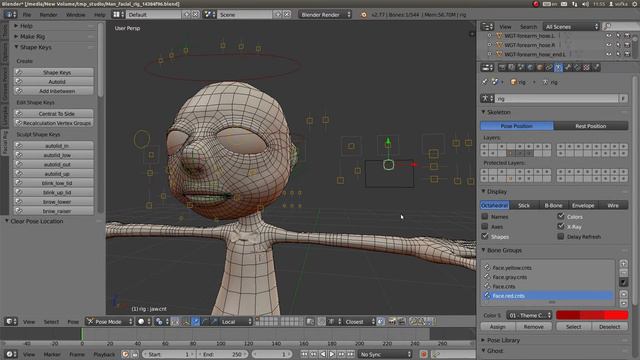The image size is (640, 360).
Task: Open the object constraints properties tab
Action: coord(549,68)
